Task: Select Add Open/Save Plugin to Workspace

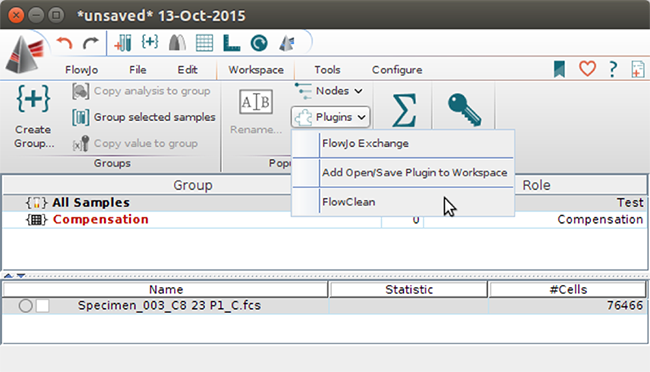Action: point(403,173)
